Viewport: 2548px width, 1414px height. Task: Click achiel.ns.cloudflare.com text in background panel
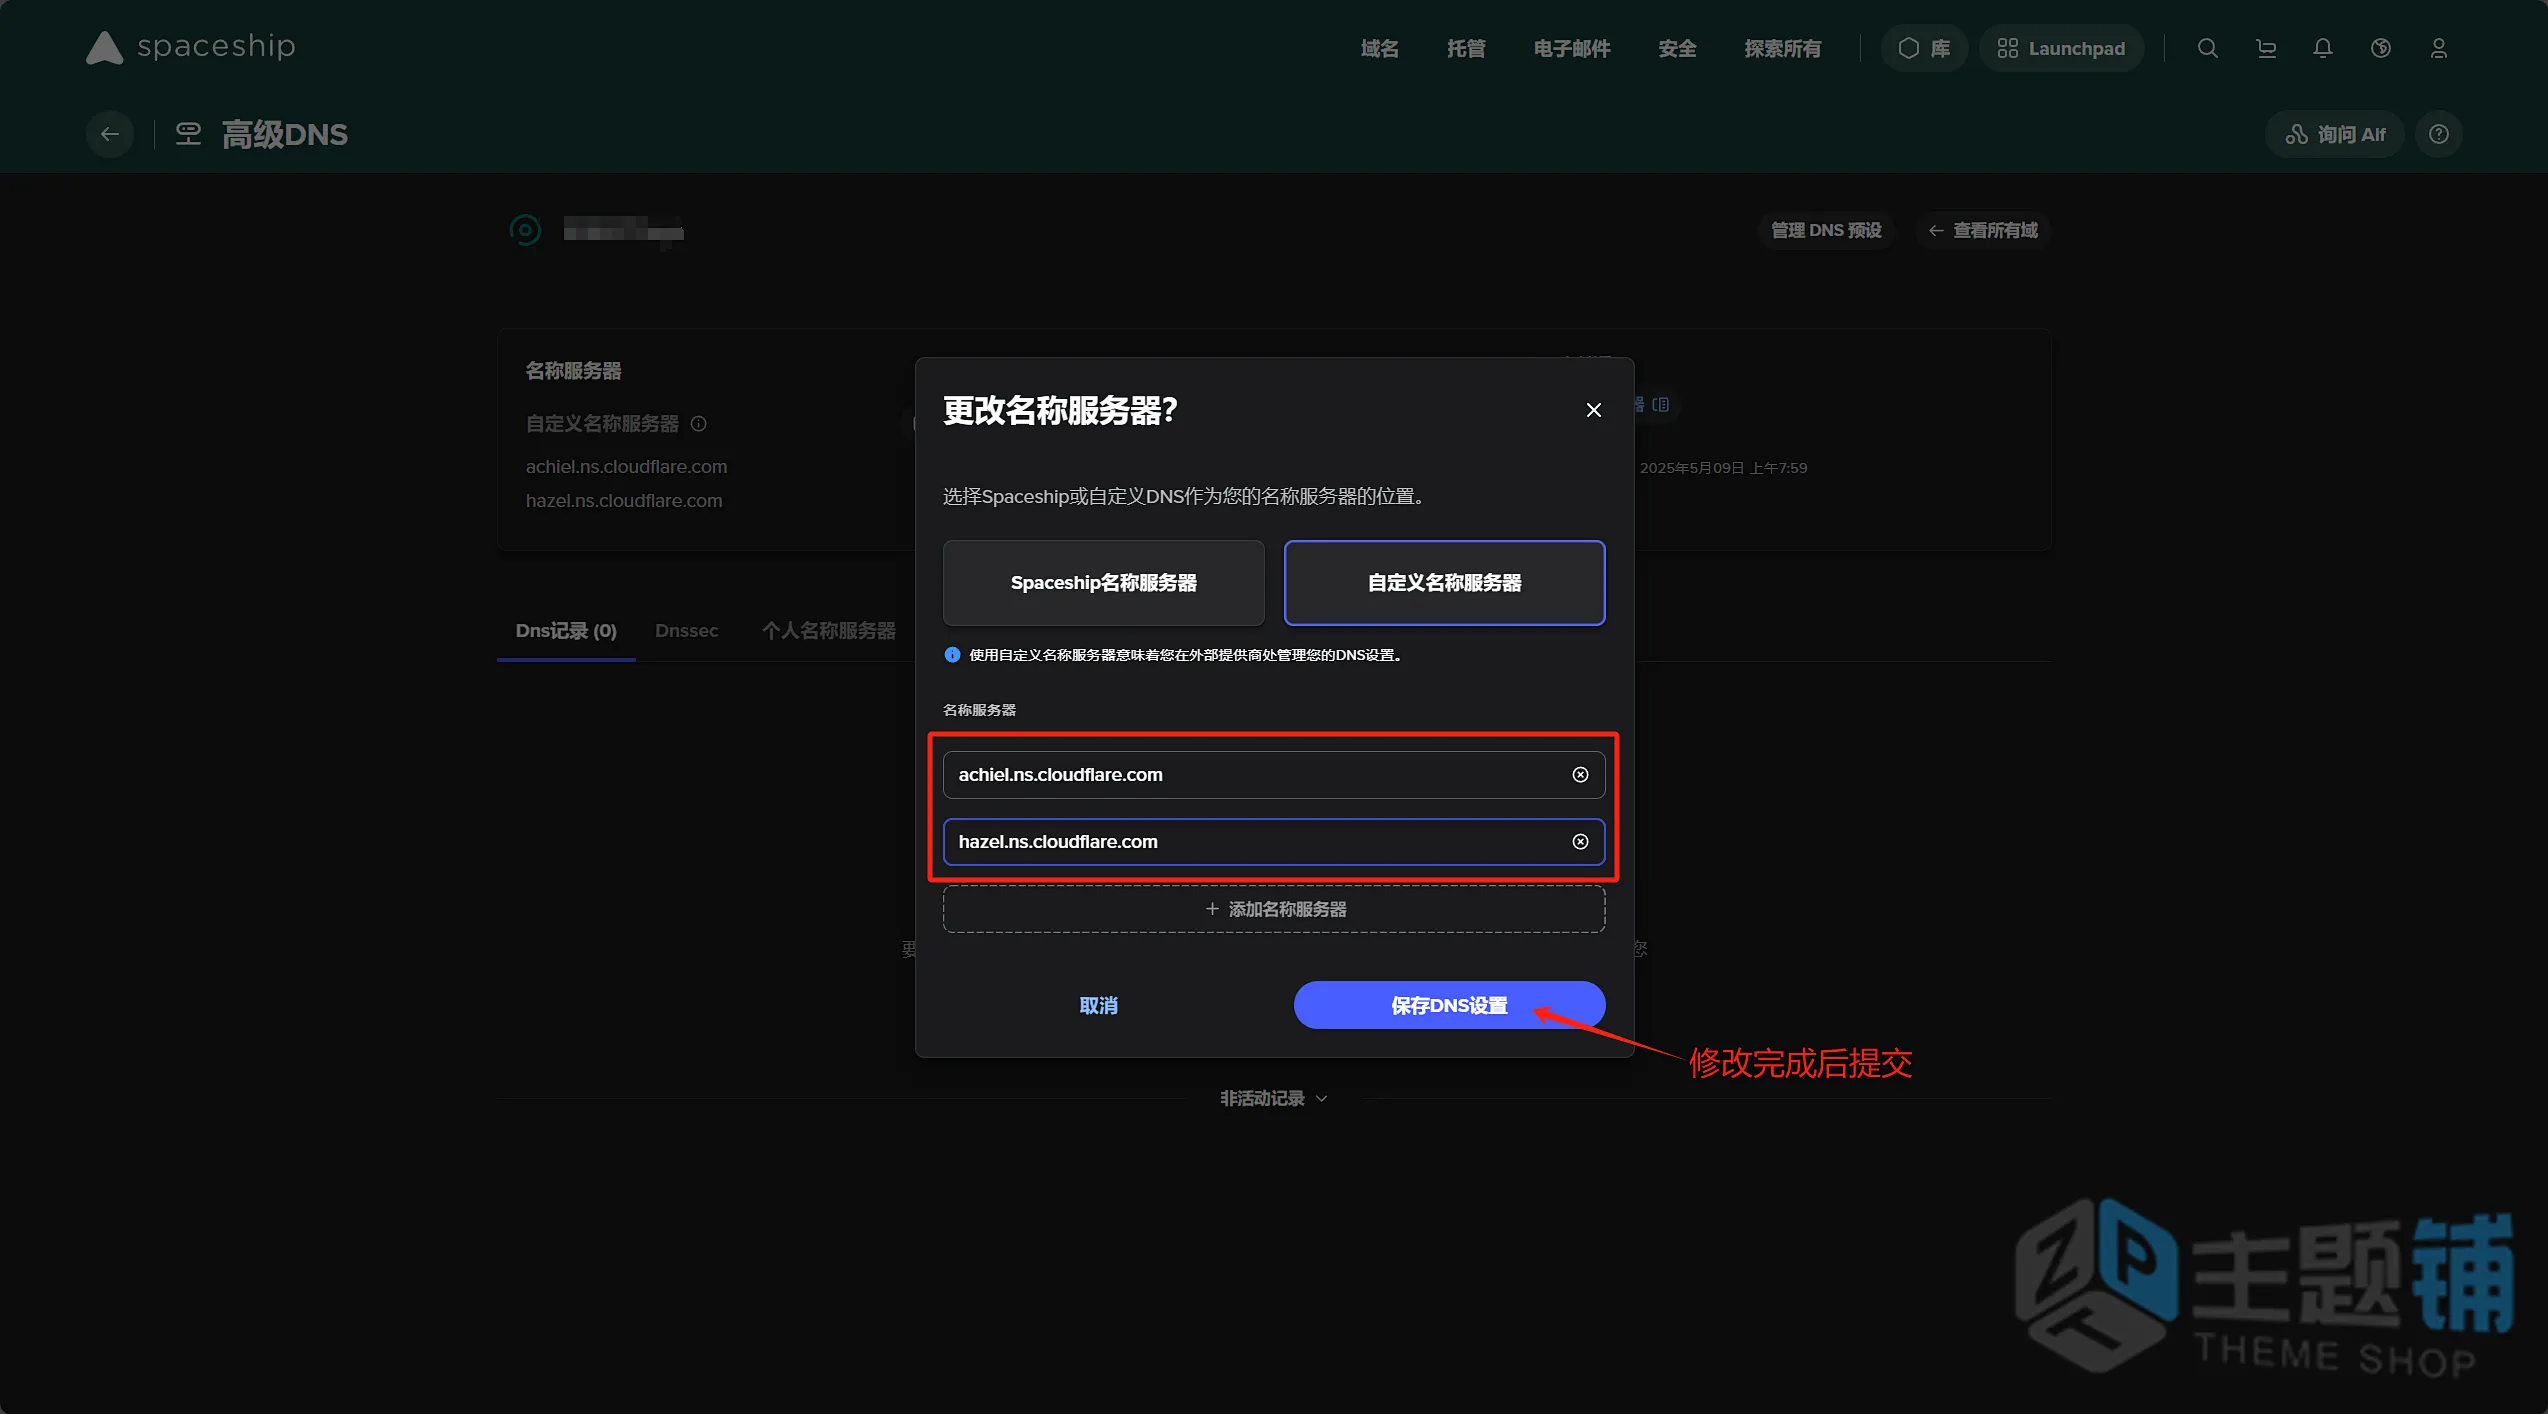pos(626,467)
